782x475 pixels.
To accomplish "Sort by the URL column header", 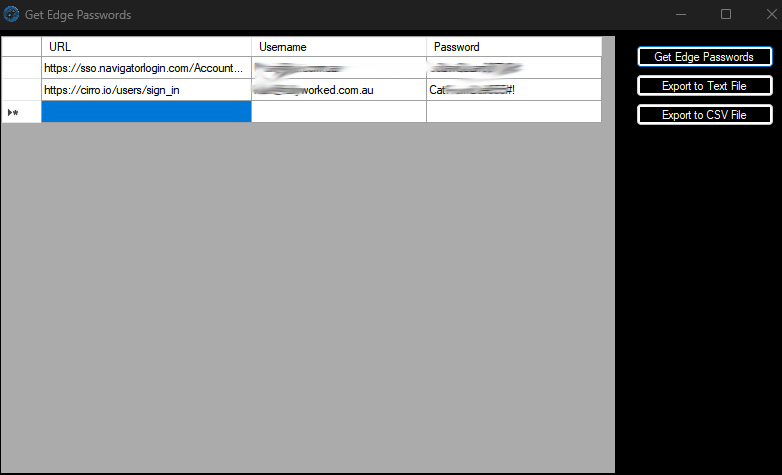I will click(146, 47).
